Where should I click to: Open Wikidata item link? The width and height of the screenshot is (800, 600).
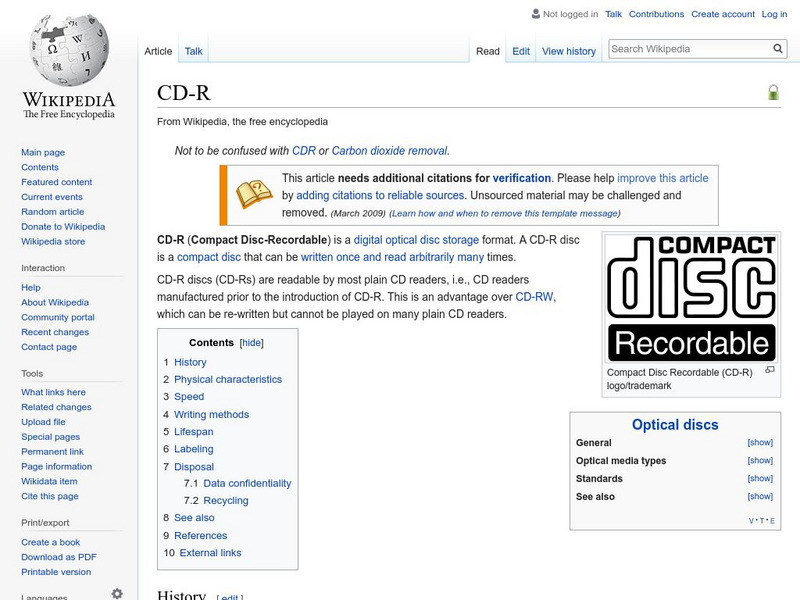click(x=49, y=481)
